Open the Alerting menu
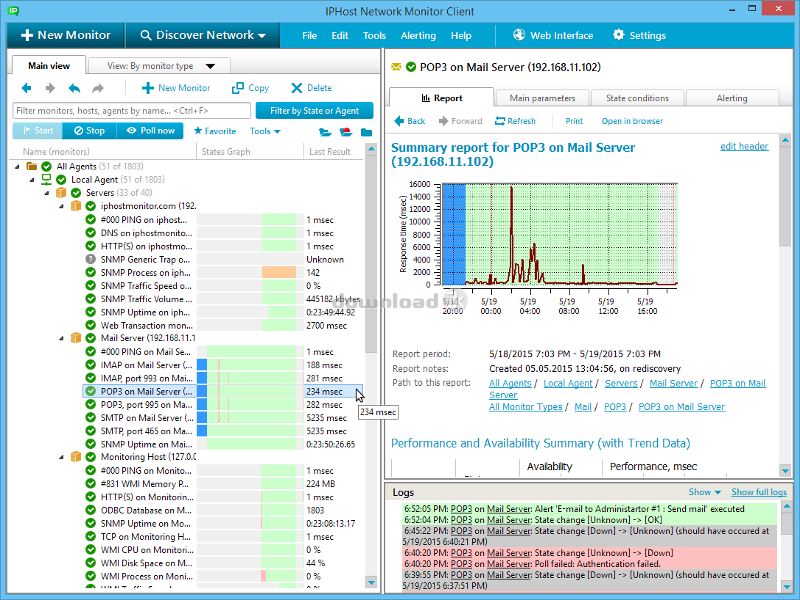Screen dimensions: 800x600 coord(418,35)
